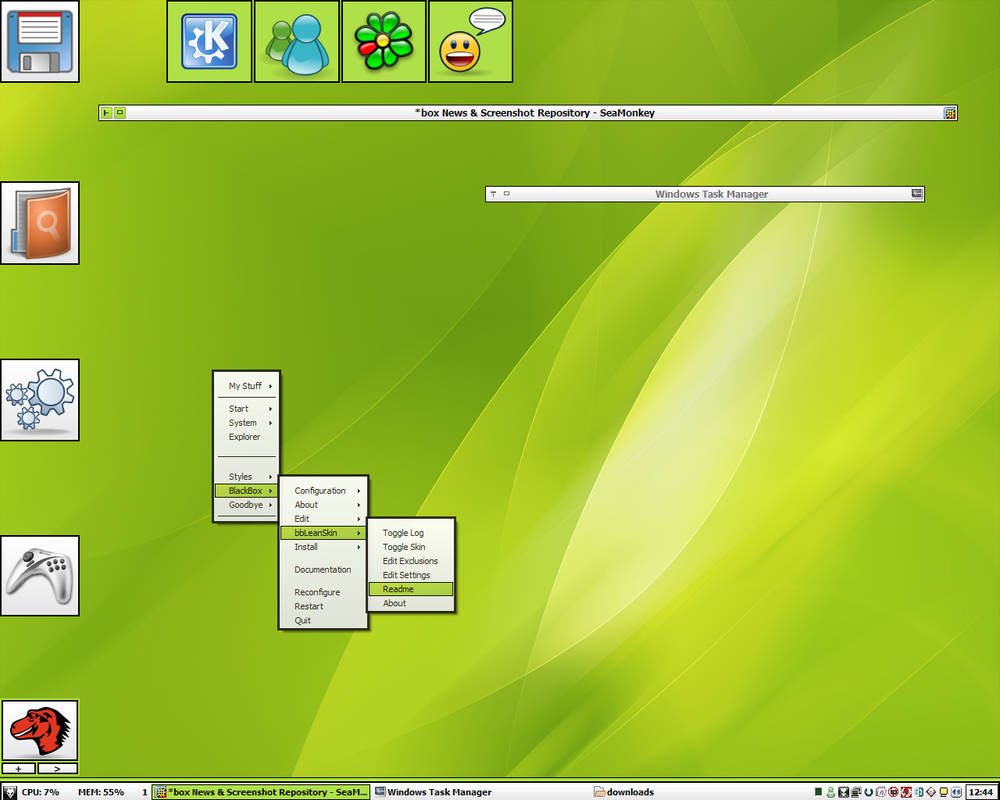Image resolution: width=1000 pixels, height=800 pixels.
Task: Launch games via the controller icon
Action: pos(40,575)
